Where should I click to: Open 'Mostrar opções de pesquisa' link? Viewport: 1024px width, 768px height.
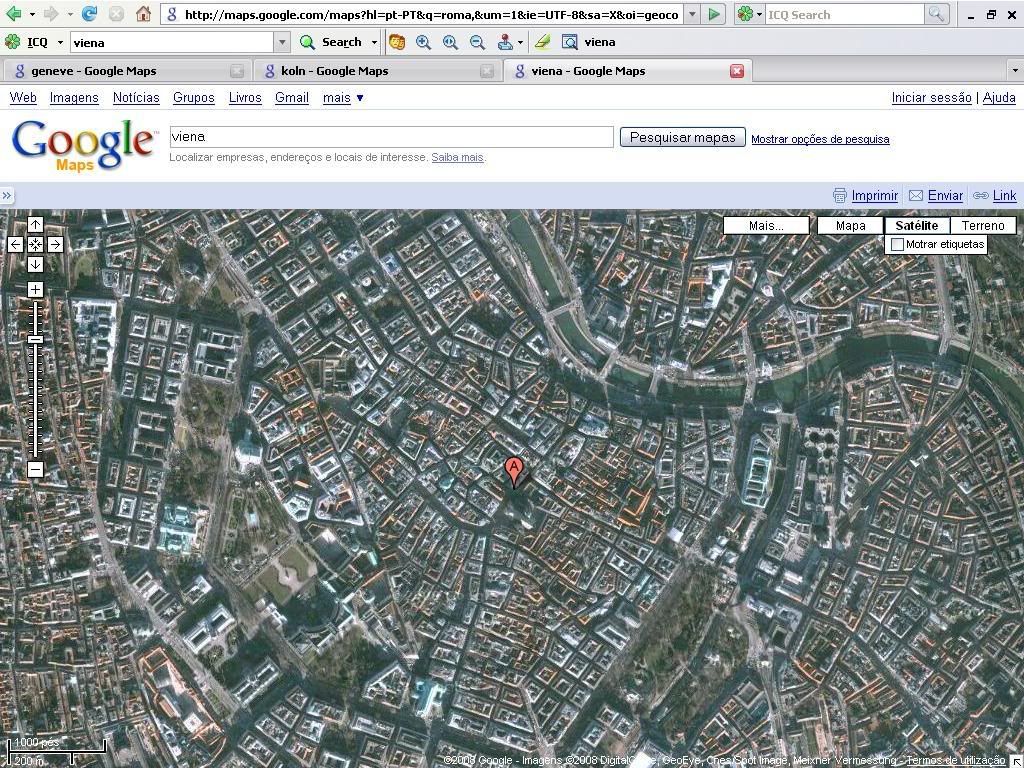point(820,139)
